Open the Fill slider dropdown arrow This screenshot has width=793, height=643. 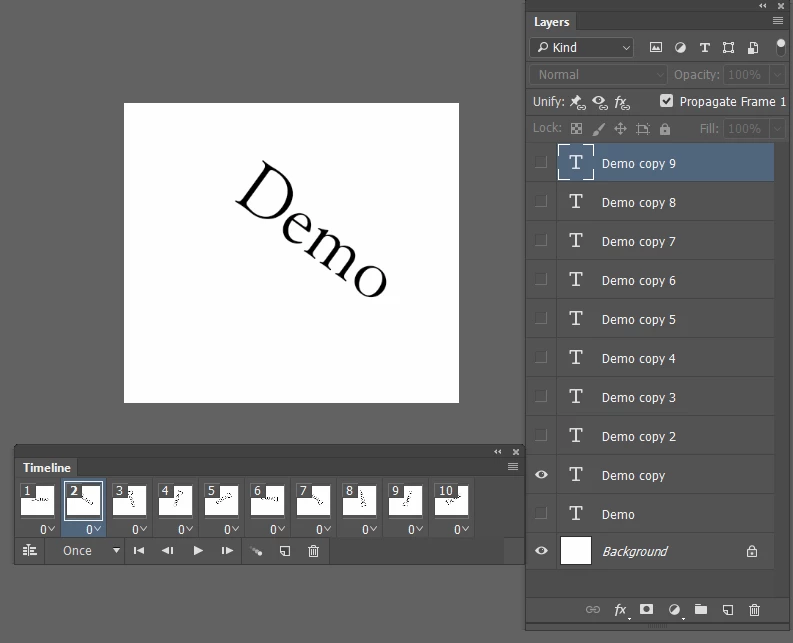coord(777,128)
